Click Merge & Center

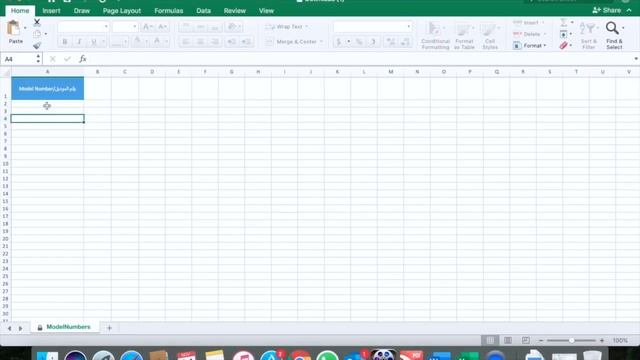point(291,42)
